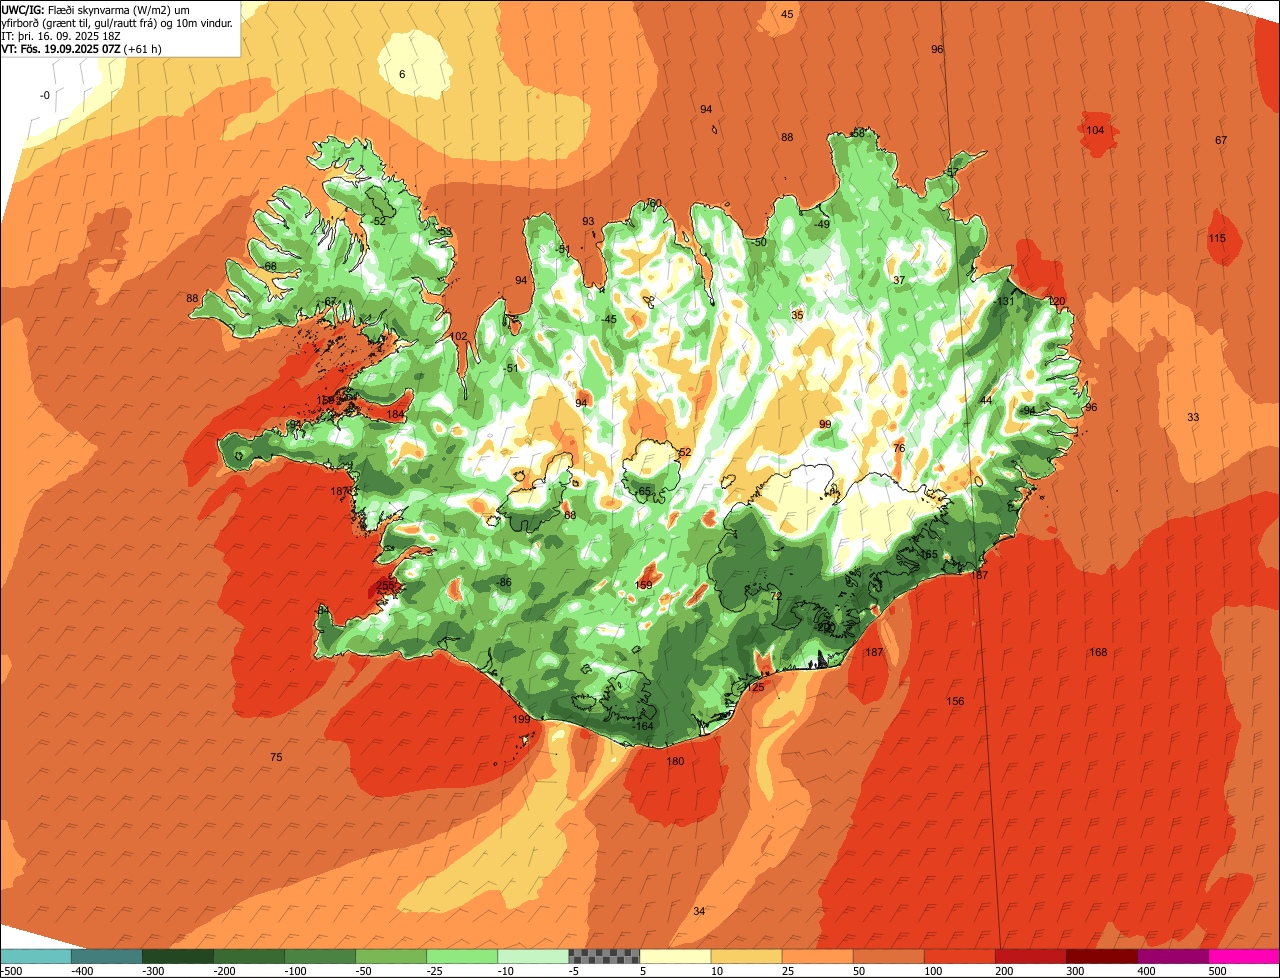This screenshot has height=978, width=1280.
Task: Click the legend swatch between 50 and 100
Action: click(888, 956)
